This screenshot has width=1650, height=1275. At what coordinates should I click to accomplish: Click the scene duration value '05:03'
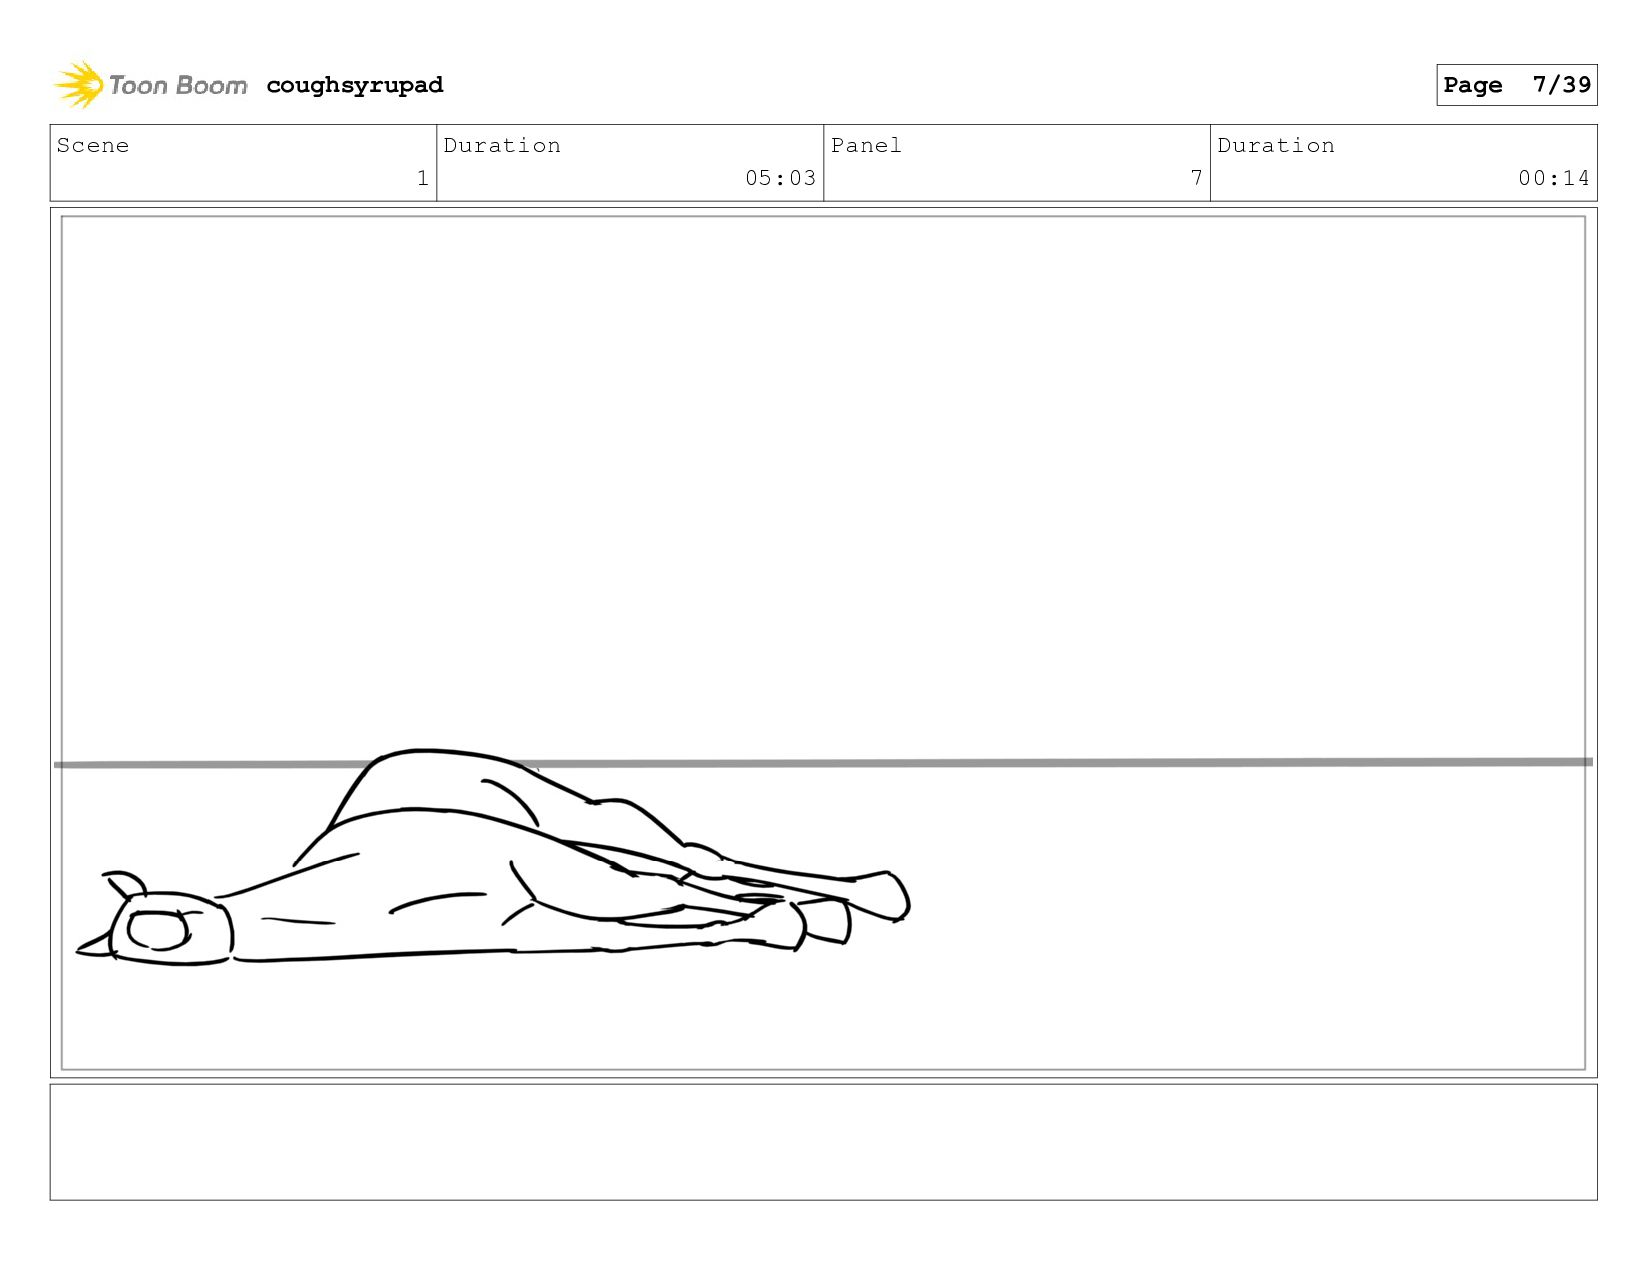[780, 178]
